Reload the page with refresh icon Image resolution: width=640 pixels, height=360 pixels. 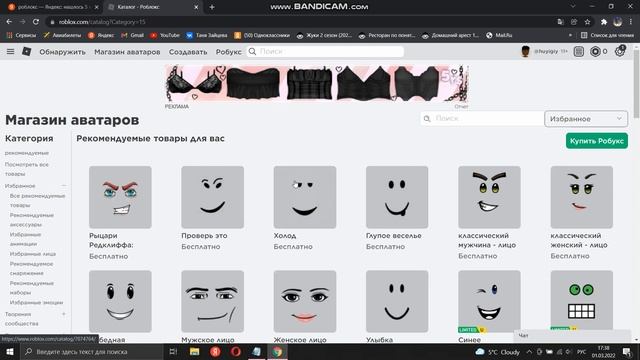click(36, 22)
